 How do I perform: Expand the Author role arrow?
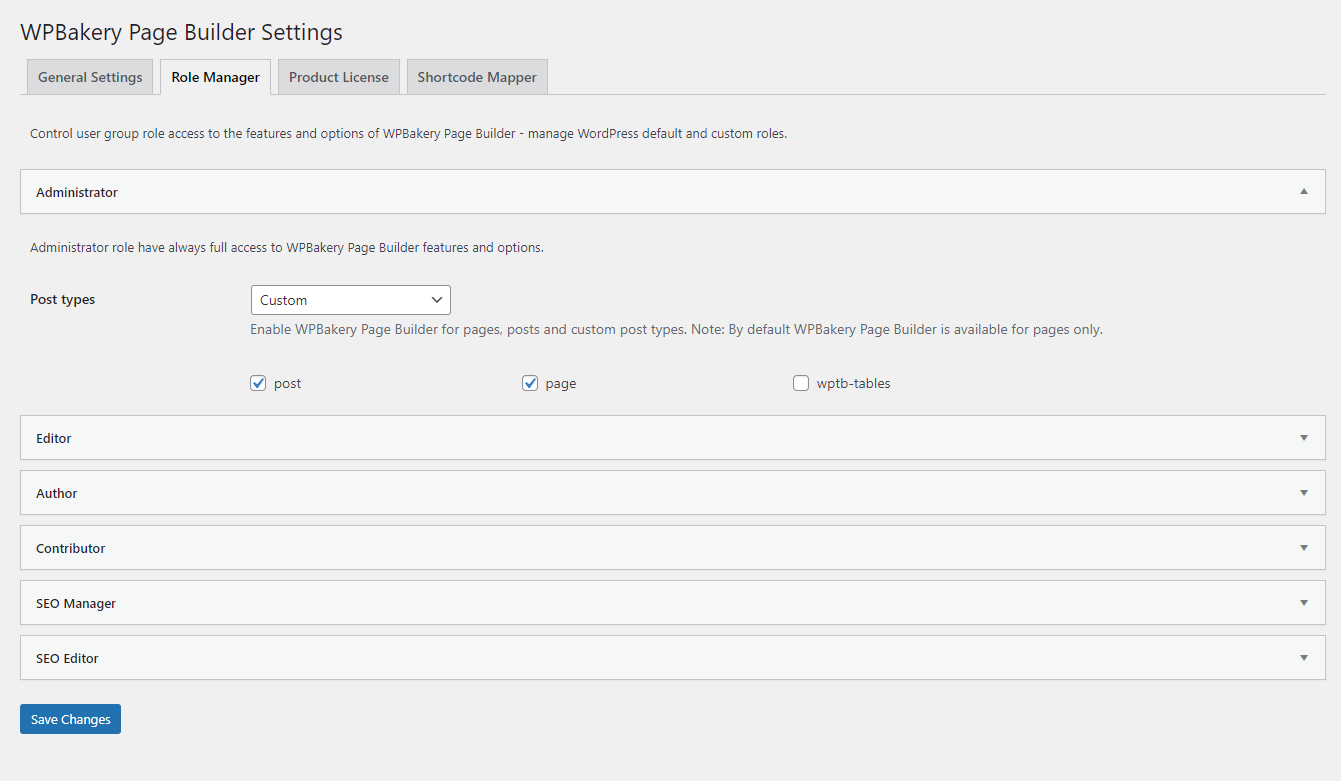[1304, 493]
